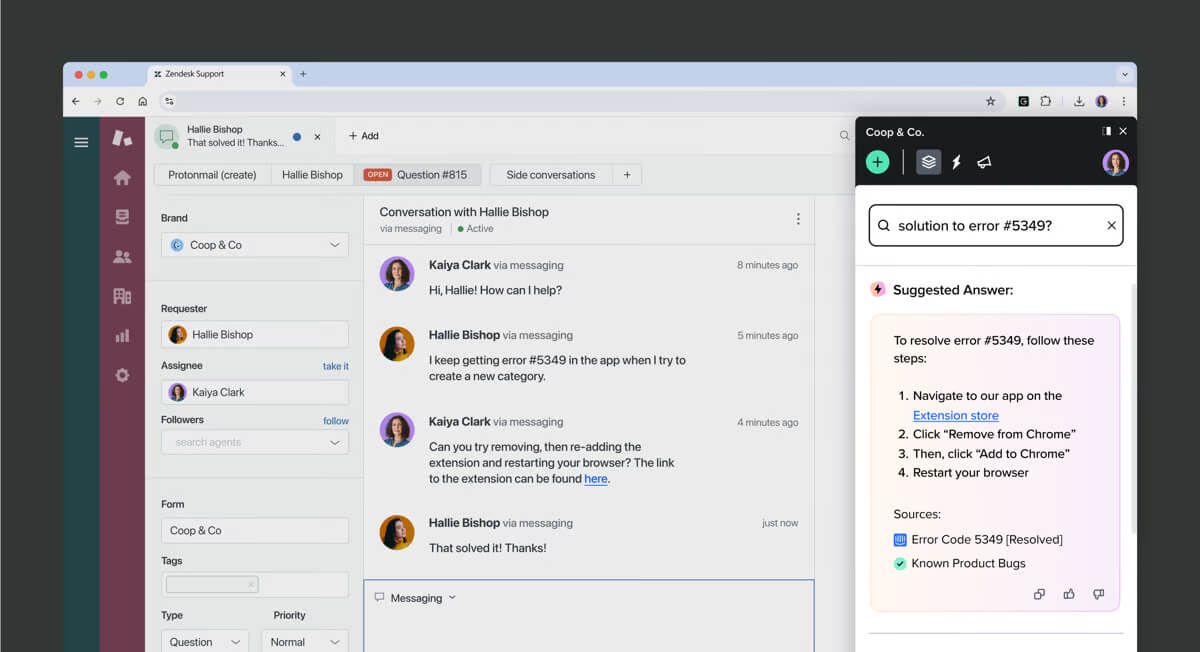1200x652 pixels.
Task: Open the Type dropdown set to Question
Action: (x=205, y=642)
